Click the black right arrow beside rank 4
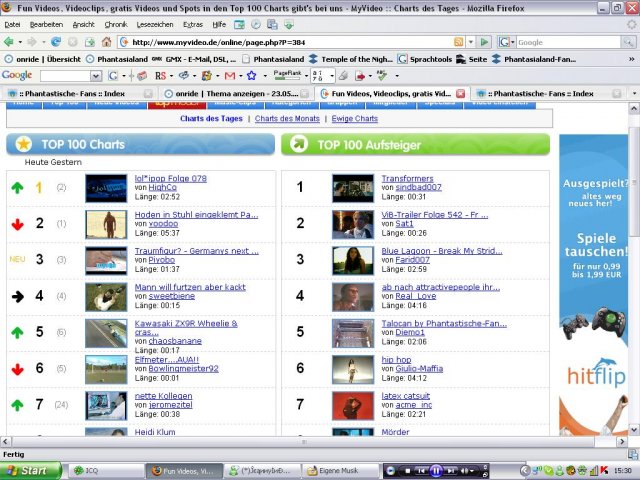Screen dimensions: 640x480 [18, 296]
